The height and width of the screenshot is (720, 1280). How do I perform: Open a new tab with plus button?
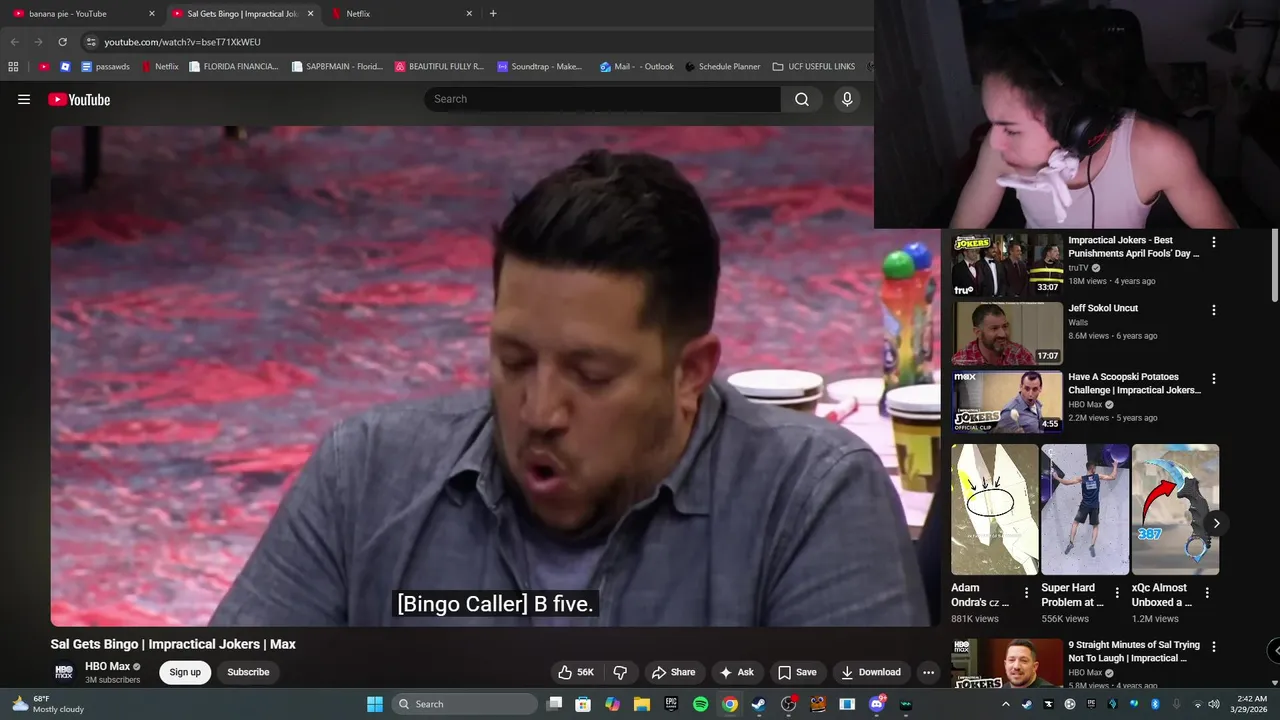pyautogui.click(x=493, y=14)
